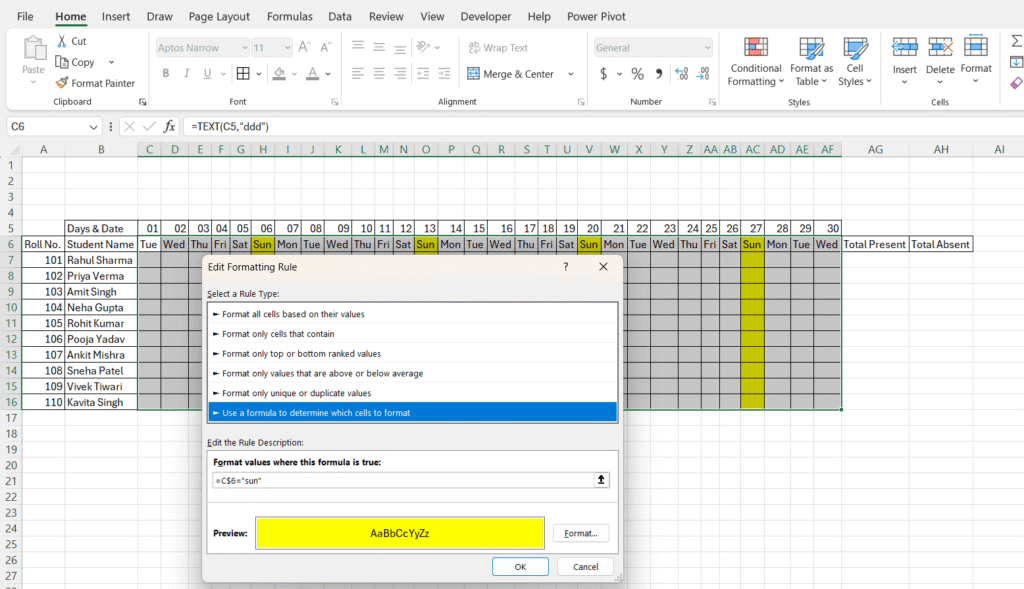Image resolution: width=1024 pixels, height=589 pixels.
Task: Switch to the Formulas tab
Action: click(289, 16)
